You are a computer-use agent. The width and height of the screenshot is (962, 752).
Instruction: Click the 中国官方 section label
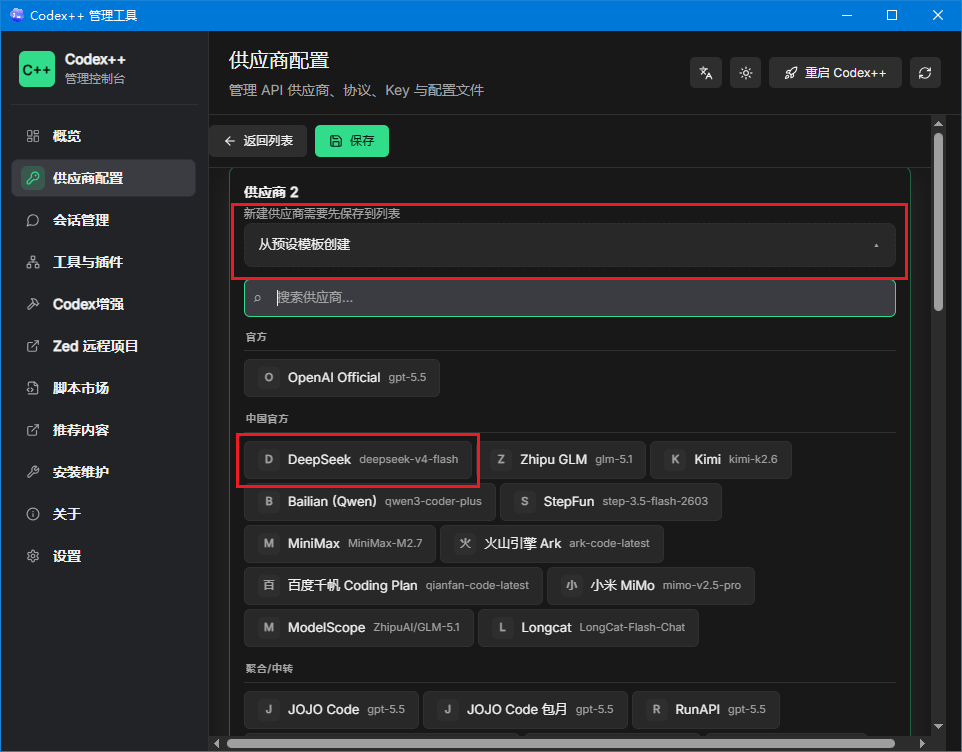tap(267, 419)
